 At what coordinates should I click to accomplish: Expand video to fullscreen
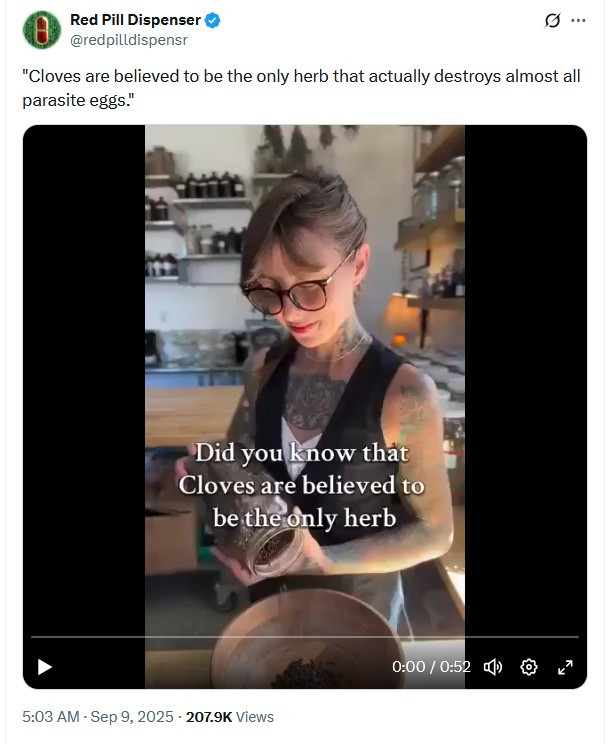[x=565, y=667]
